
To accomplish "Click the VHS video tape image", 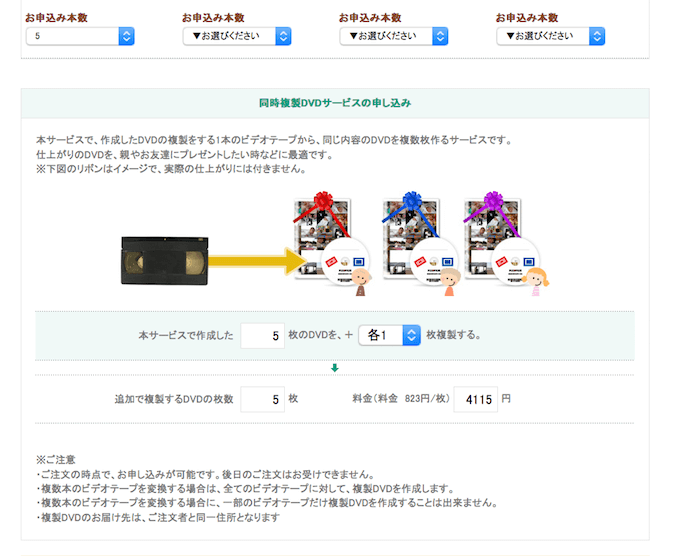I will 164,261.
